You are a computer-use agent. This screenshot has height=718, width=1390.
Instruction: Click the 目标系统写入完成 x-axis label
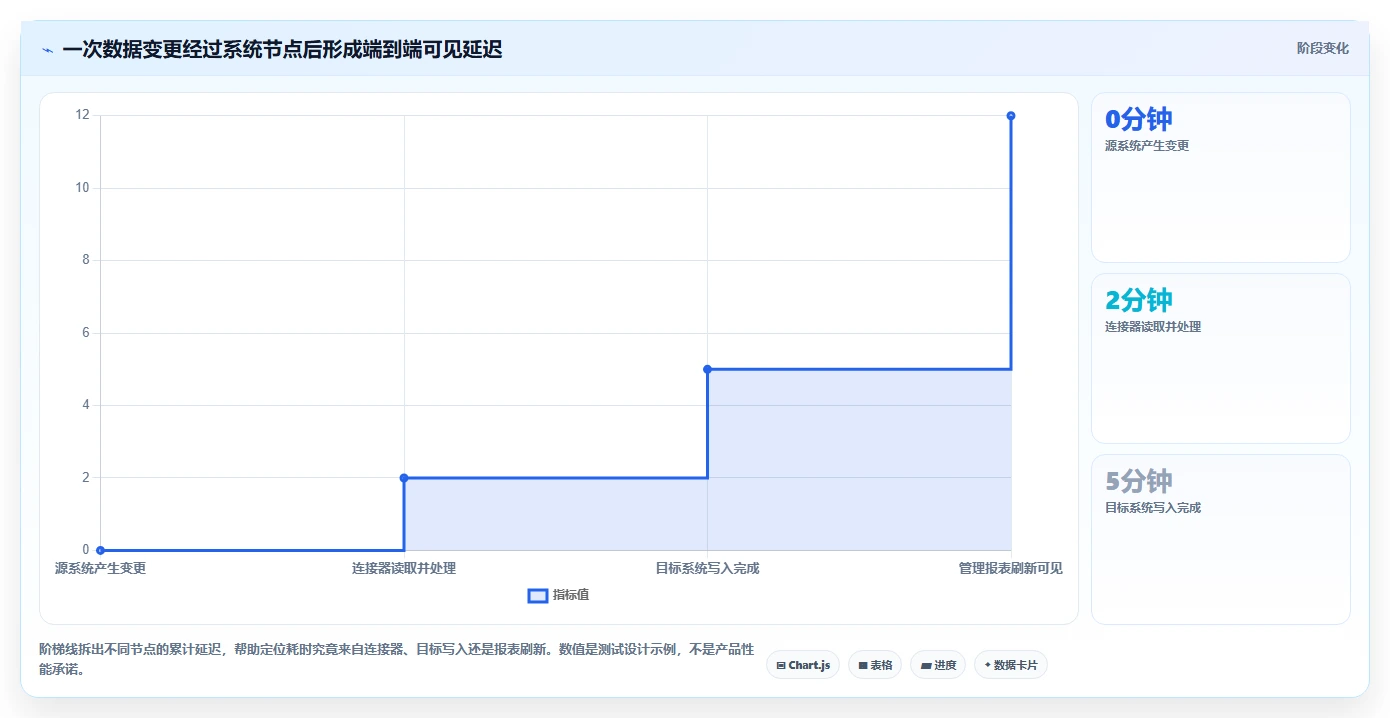707,568
